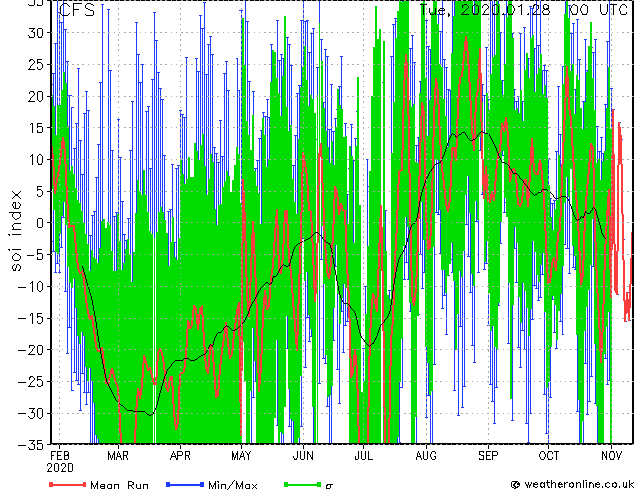Click the y-axis value -10
This screenshot has width=634, height=490.
30,287
